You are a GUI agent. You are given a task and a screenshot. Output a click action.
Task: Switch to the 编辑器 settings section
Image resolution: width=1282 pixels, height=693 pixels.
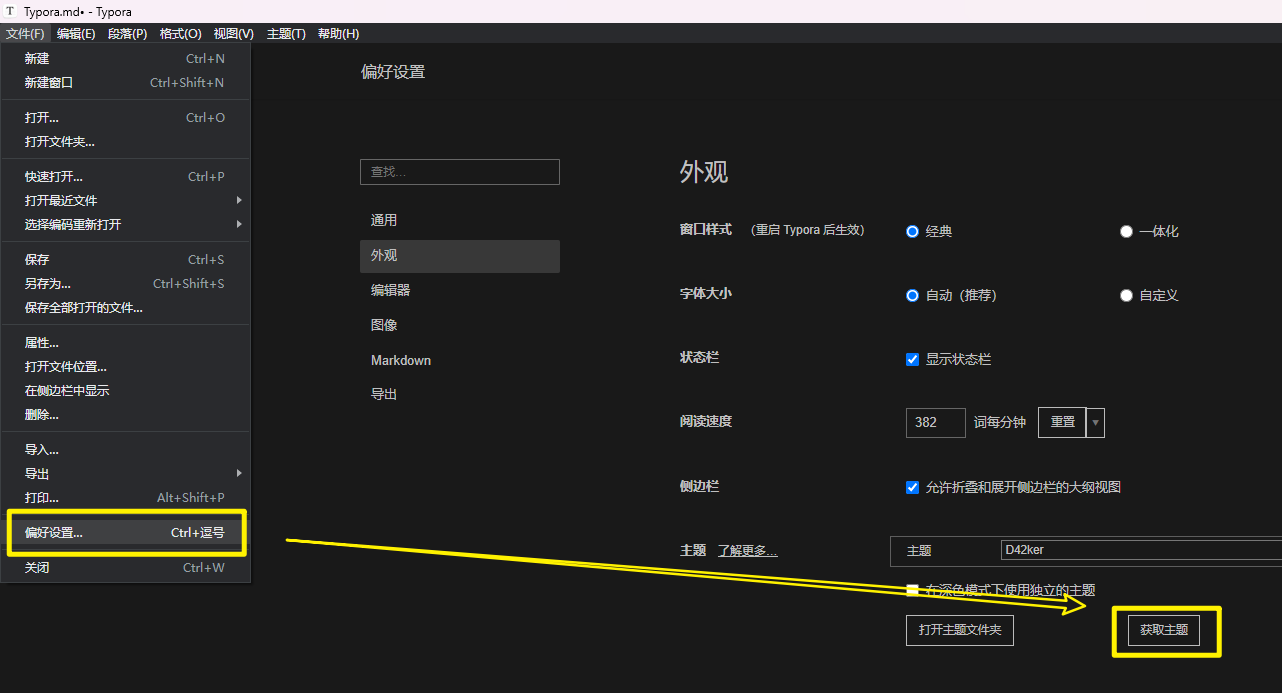390,290
